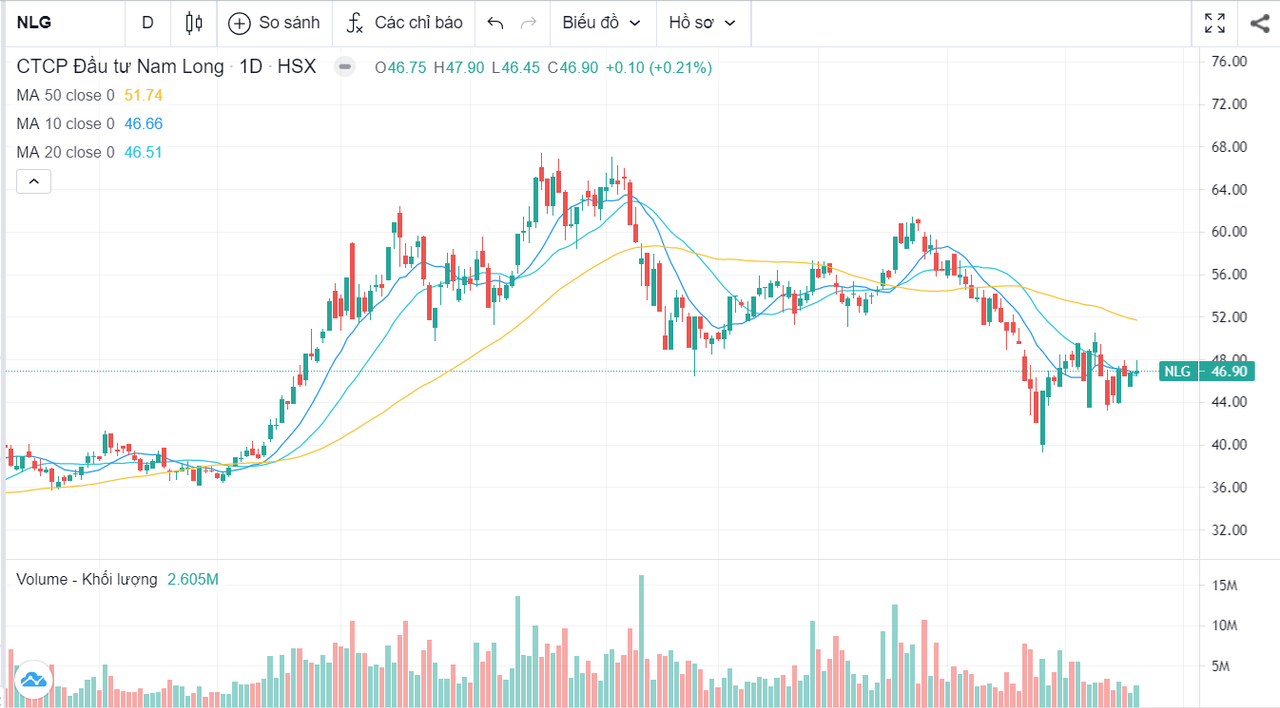Select the MA 50 close 0 legend
1280x708 pixels.
coord(65,95)
